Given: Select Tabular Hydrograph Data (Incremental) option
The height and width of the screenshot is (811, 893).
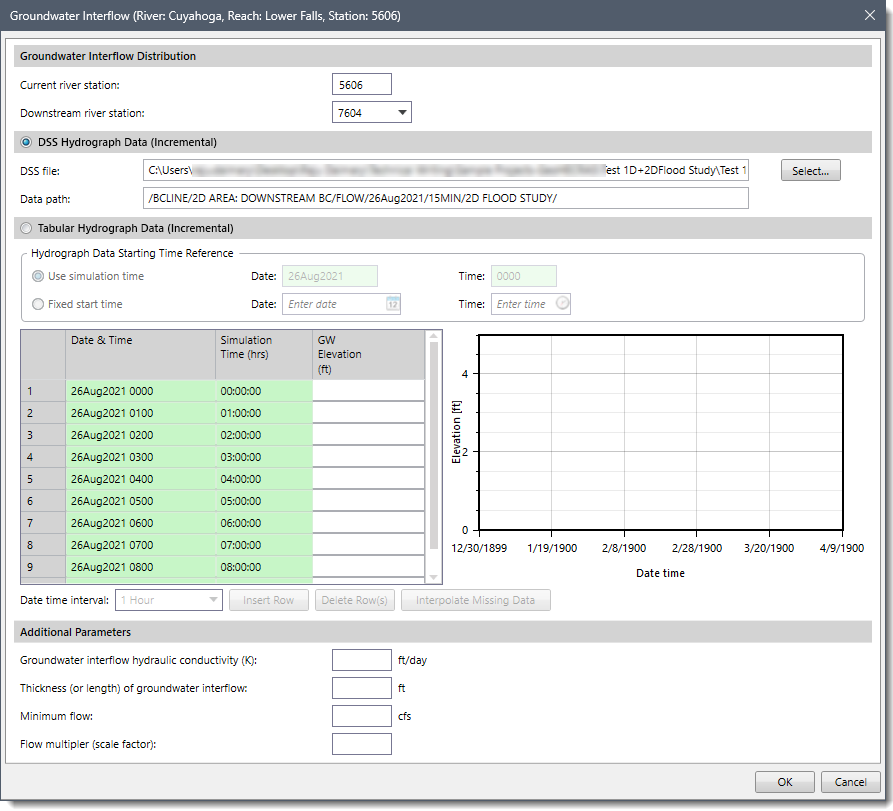Looking at the screenshot, I should click(26, 228).
